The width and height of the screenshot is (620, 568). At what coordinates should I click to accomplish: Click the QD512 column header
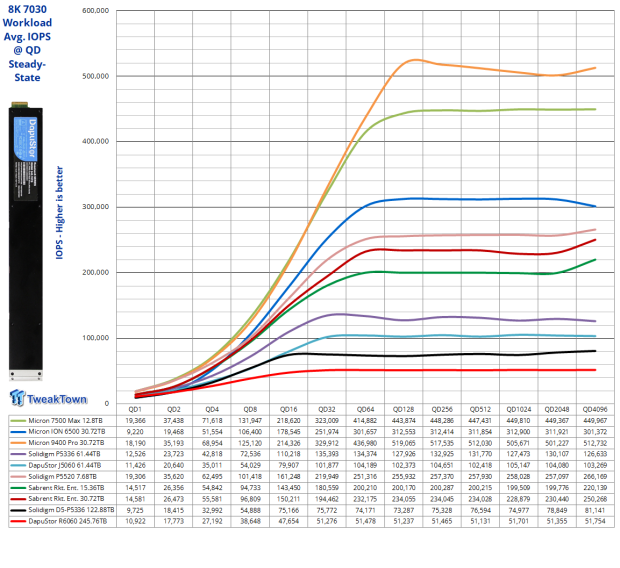(480, 409)
